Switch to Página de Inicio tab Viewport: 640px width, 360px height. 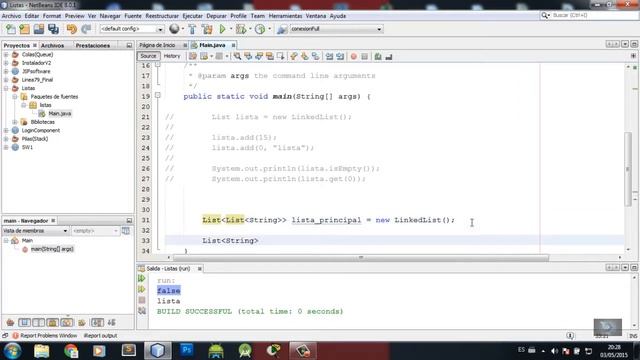158,45
